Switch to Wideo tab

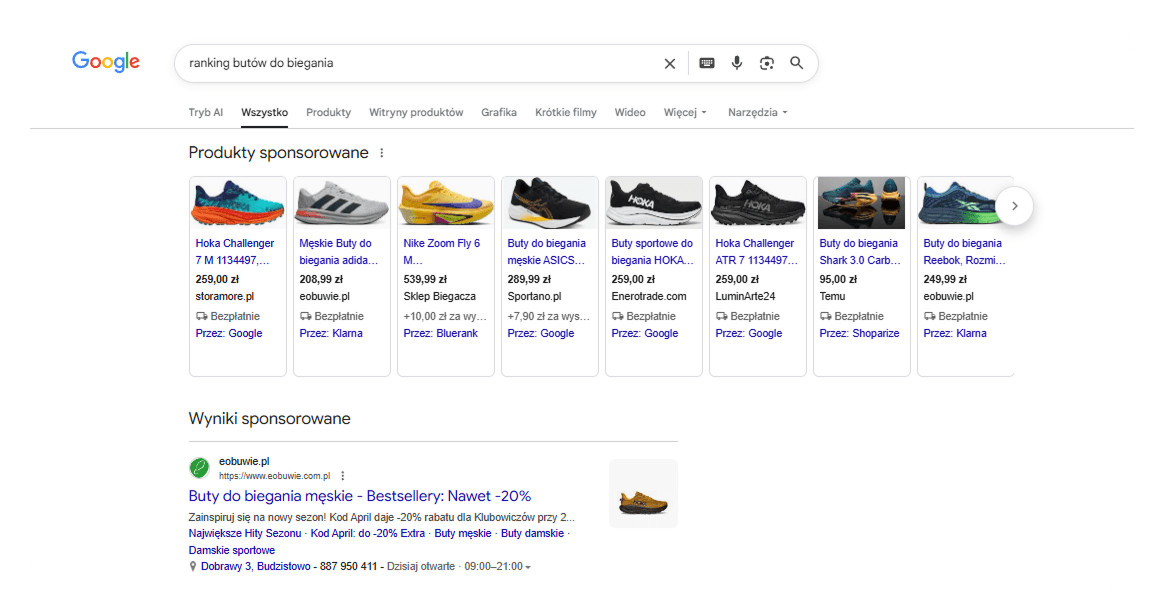click(630, 112)
